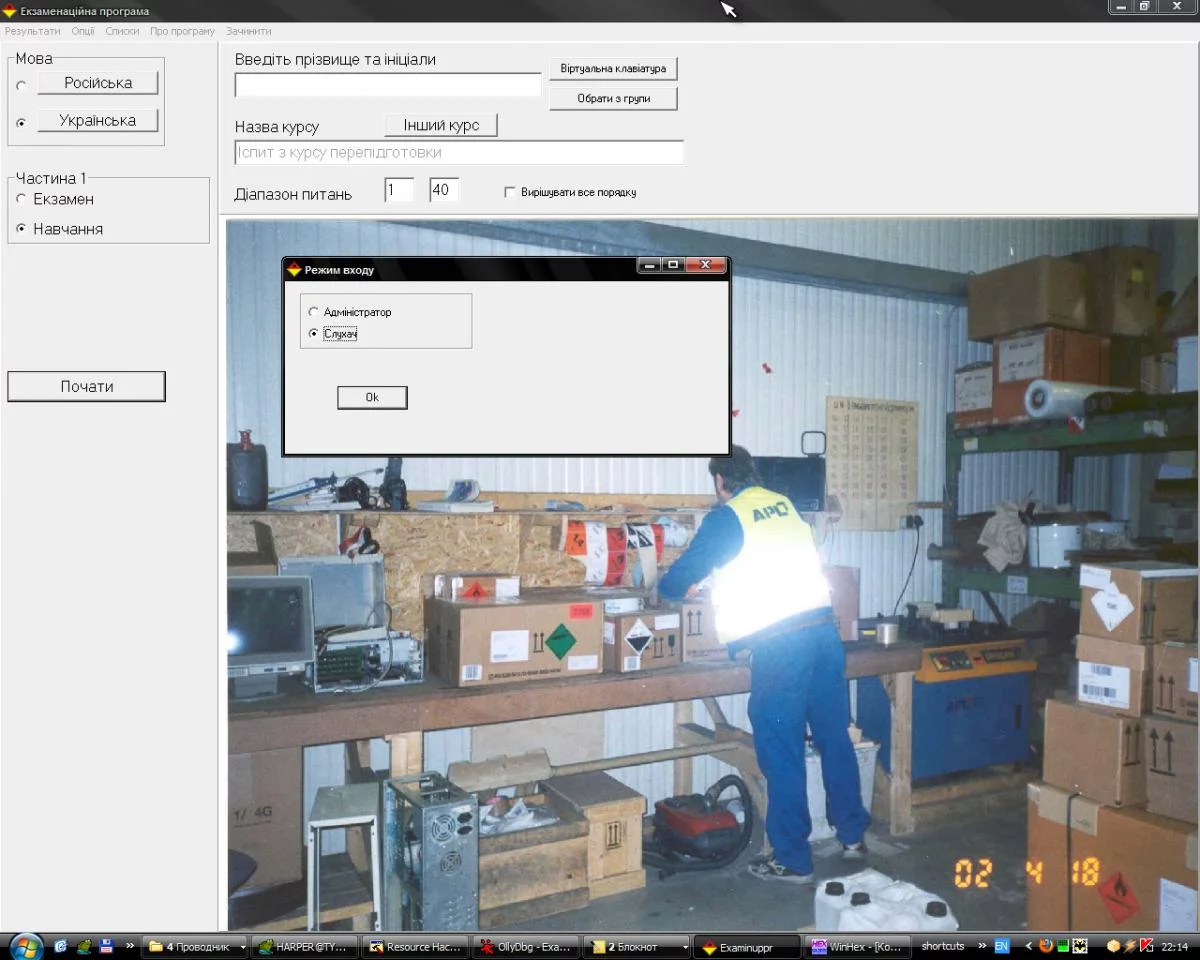Click the Віртуальна клавіатура button
The width and height of the screenshot is (1200, 960).
613,69
